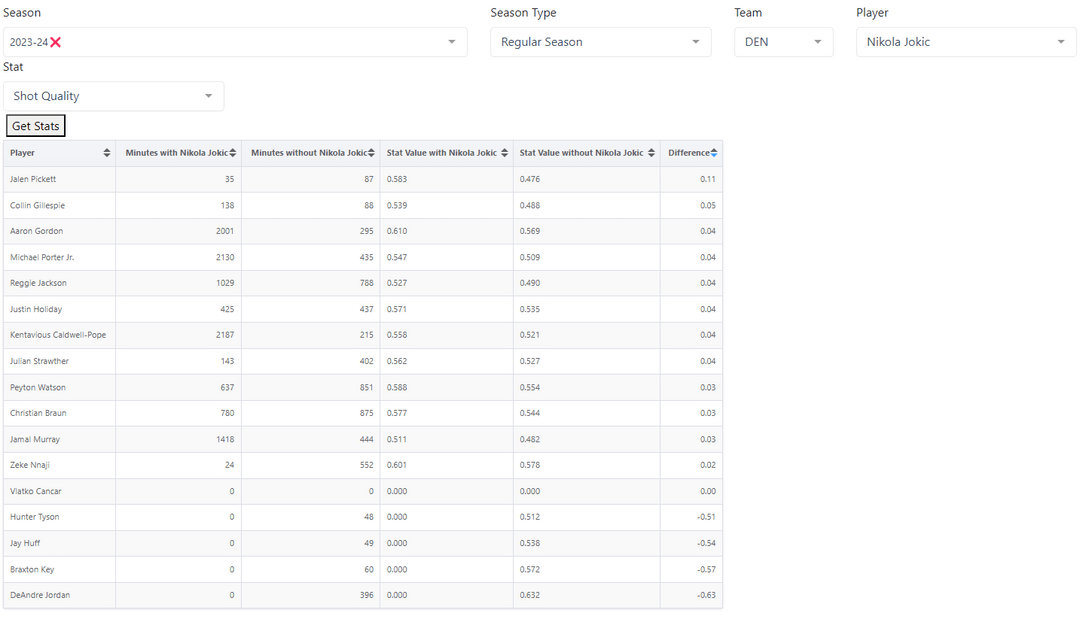Sort by Stat Value without Nikola Jokic icon

click(652, 153)
